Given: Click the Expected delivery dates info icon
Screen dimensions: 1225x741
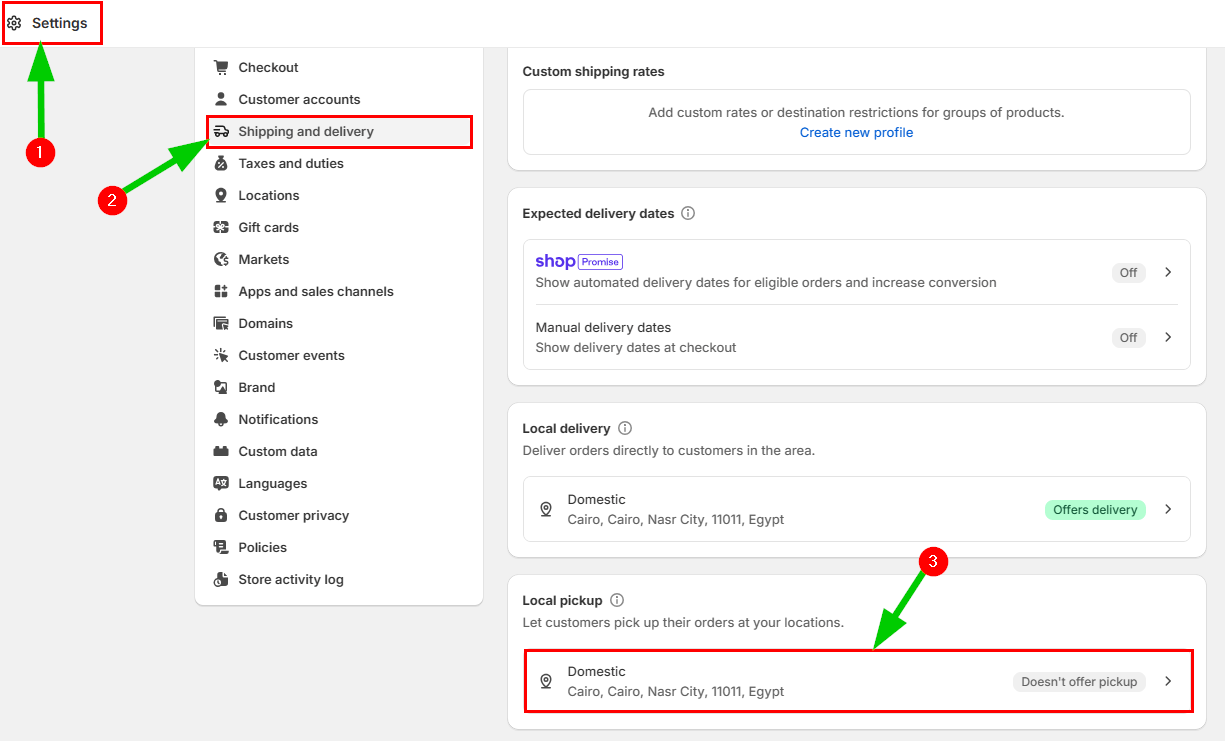Looking at the screenshot, I should [688, 213].
